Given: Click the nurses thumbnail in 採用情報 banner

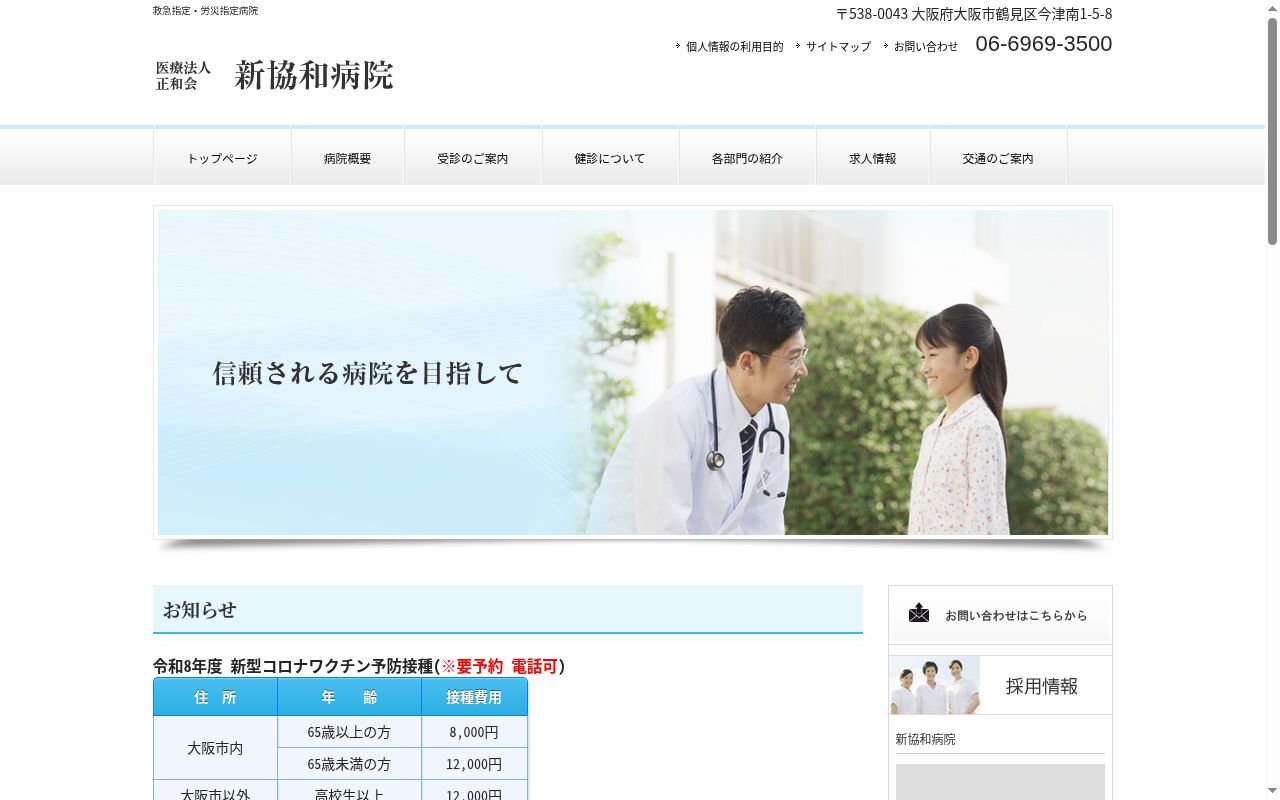Looking at the screenshot, I should 935,685.
